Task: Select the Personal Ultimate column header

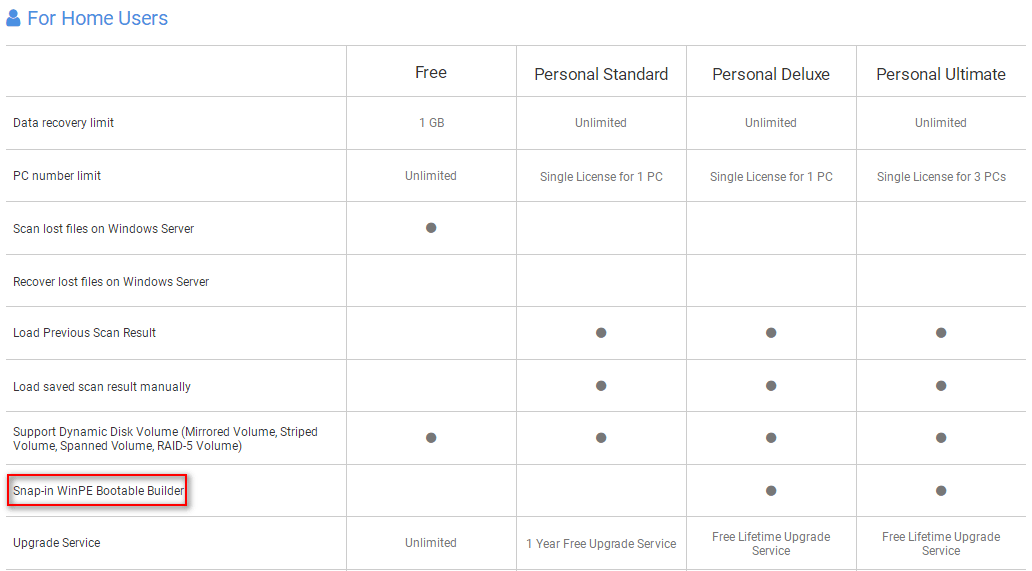Action: pos(941,74)
